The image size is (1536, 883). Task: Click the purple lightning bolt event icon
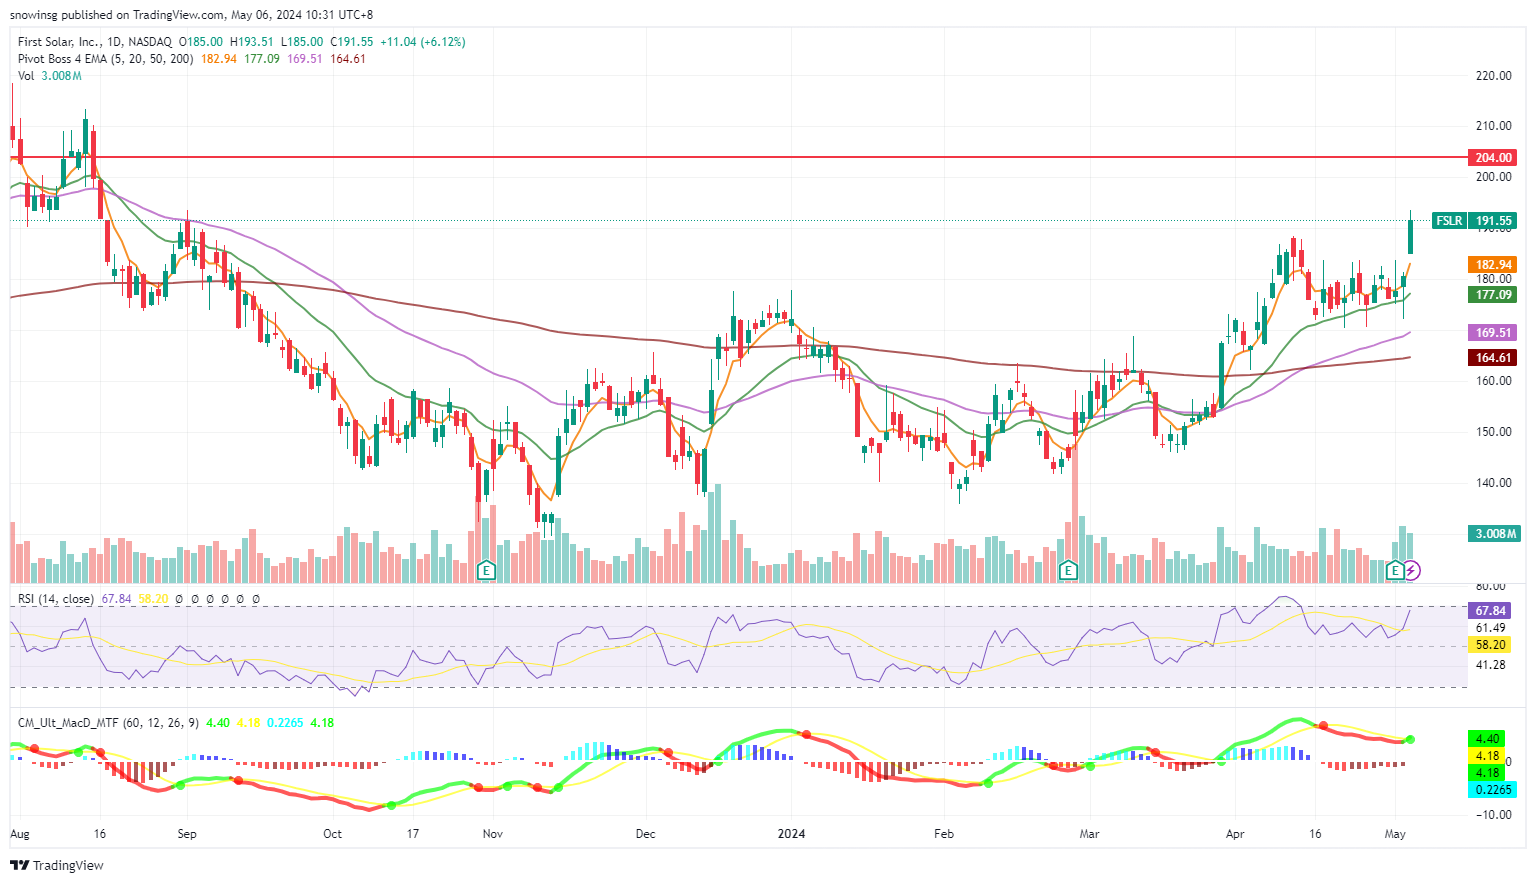pos(1411,571)
